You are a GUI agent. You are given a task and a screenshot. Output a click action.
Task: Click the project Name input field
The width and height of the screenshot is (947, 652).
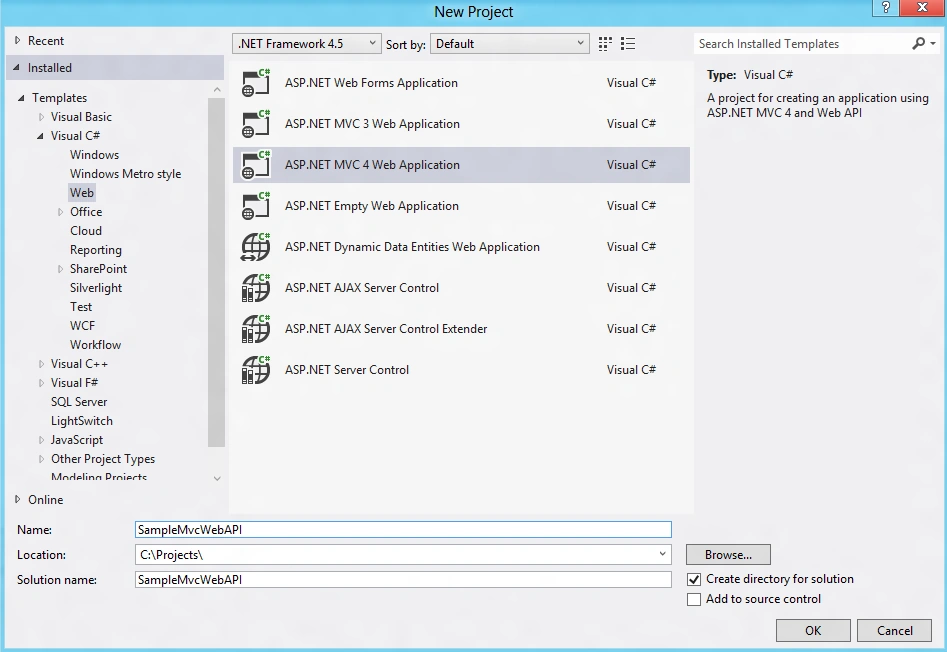(403, 529)
